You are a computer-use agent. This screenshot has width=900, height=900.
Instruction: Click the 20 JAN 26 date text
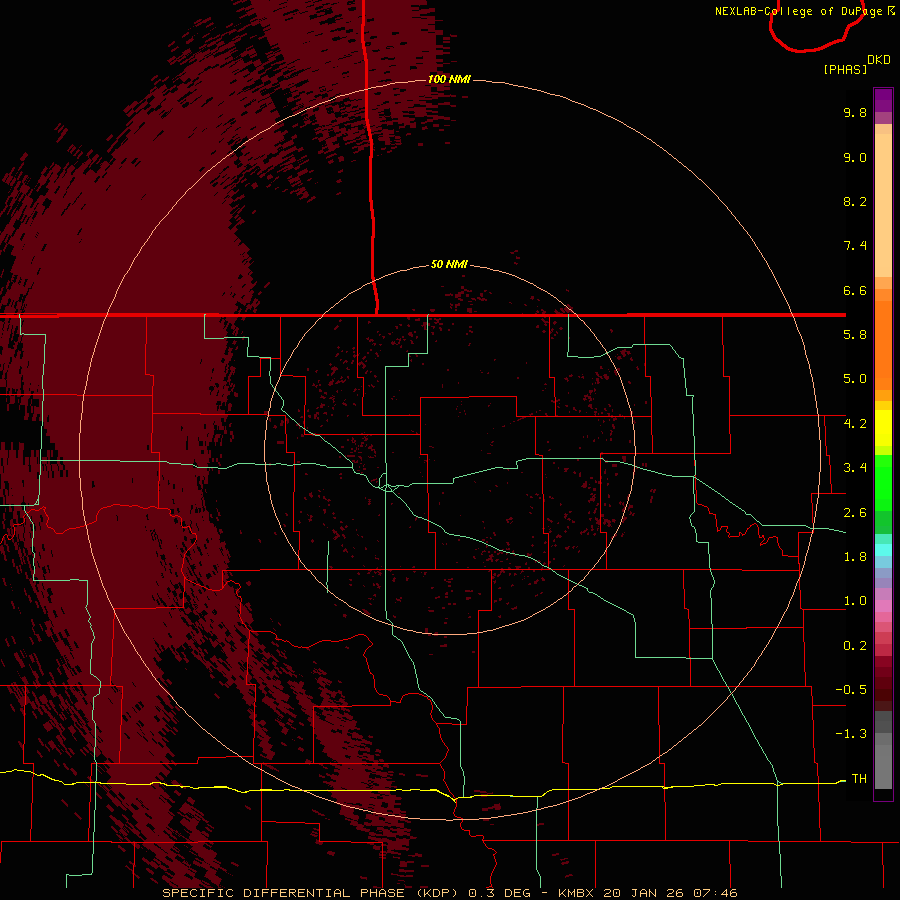coord(645,893)
